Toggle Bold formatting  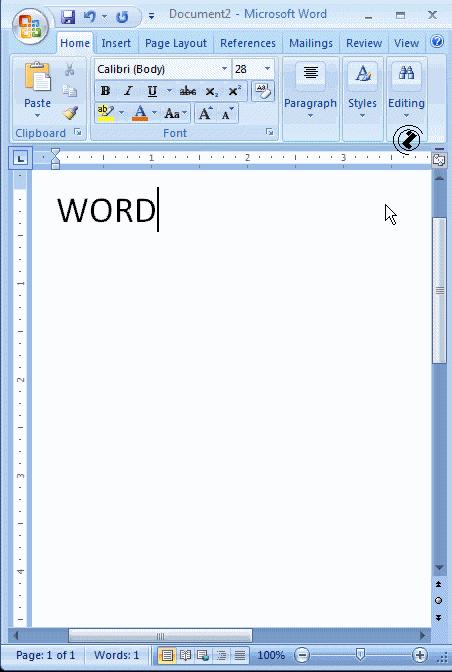click(105, 91)
